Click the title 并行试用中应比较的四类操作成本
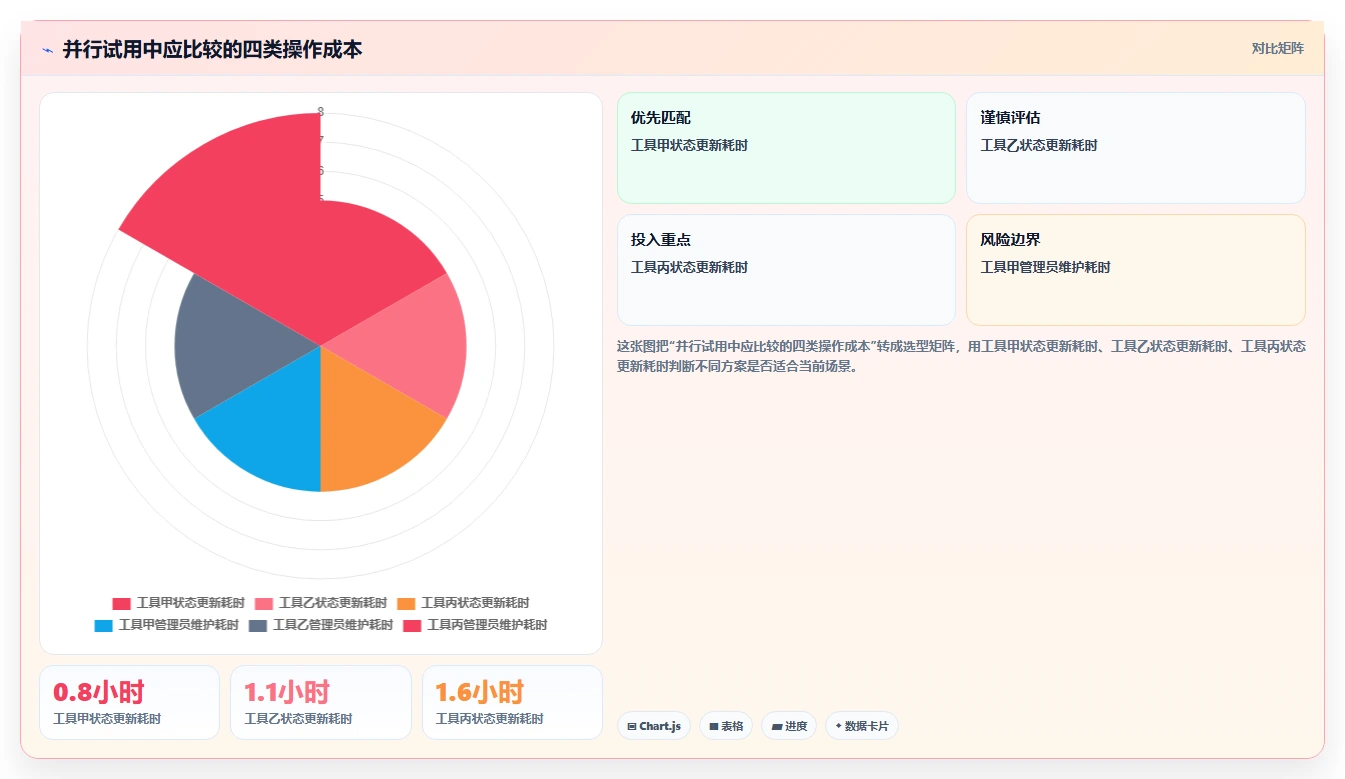This screenshot has height=779, width=1345. (x=212, y=50)
